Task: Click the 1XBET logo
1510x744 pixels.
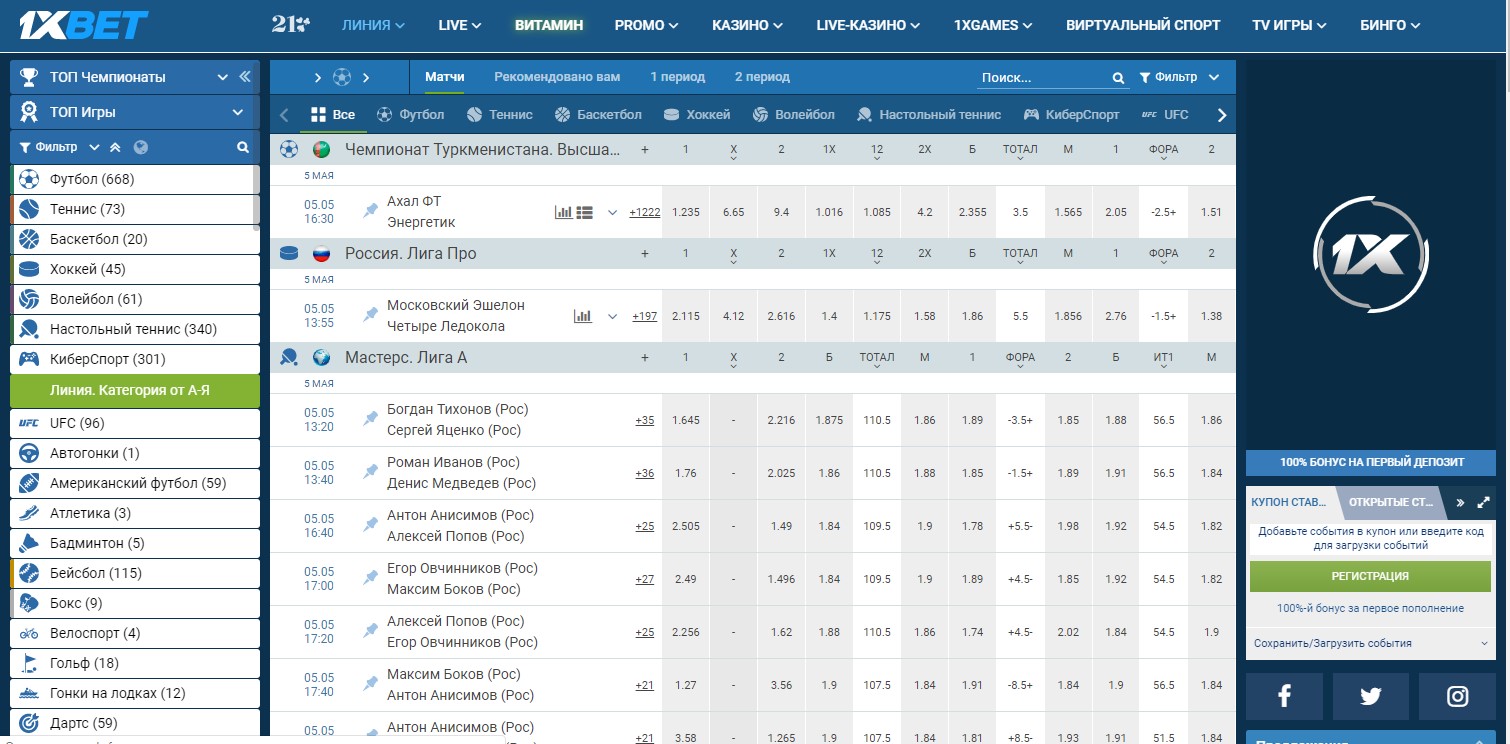Action: tap(84, 25)
